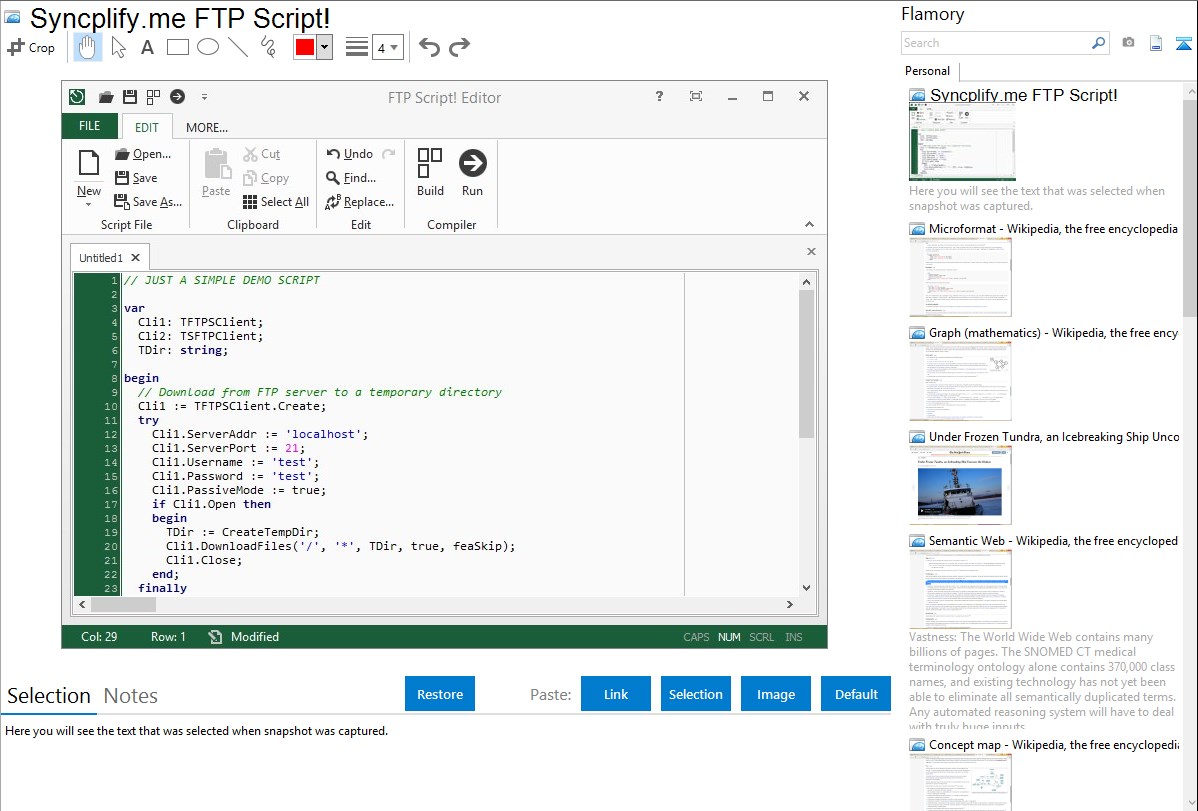Viewport: 1198px width, 811px height.
Task: Switch to the Personal tab
Action: (927, 71)
